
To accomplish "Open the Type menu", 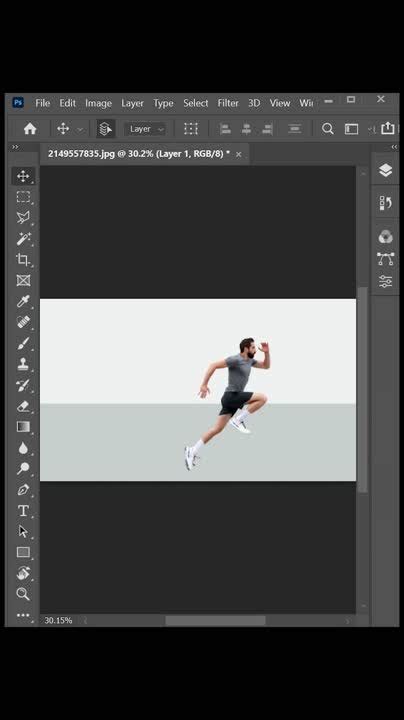I will click(x=163, y=103).
